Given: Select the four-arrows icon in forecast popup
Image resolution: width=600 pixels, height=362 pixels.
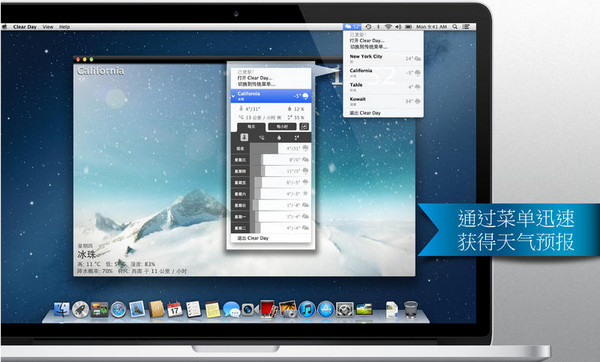Looking at the screenshot, I should [x=297, y=137].
